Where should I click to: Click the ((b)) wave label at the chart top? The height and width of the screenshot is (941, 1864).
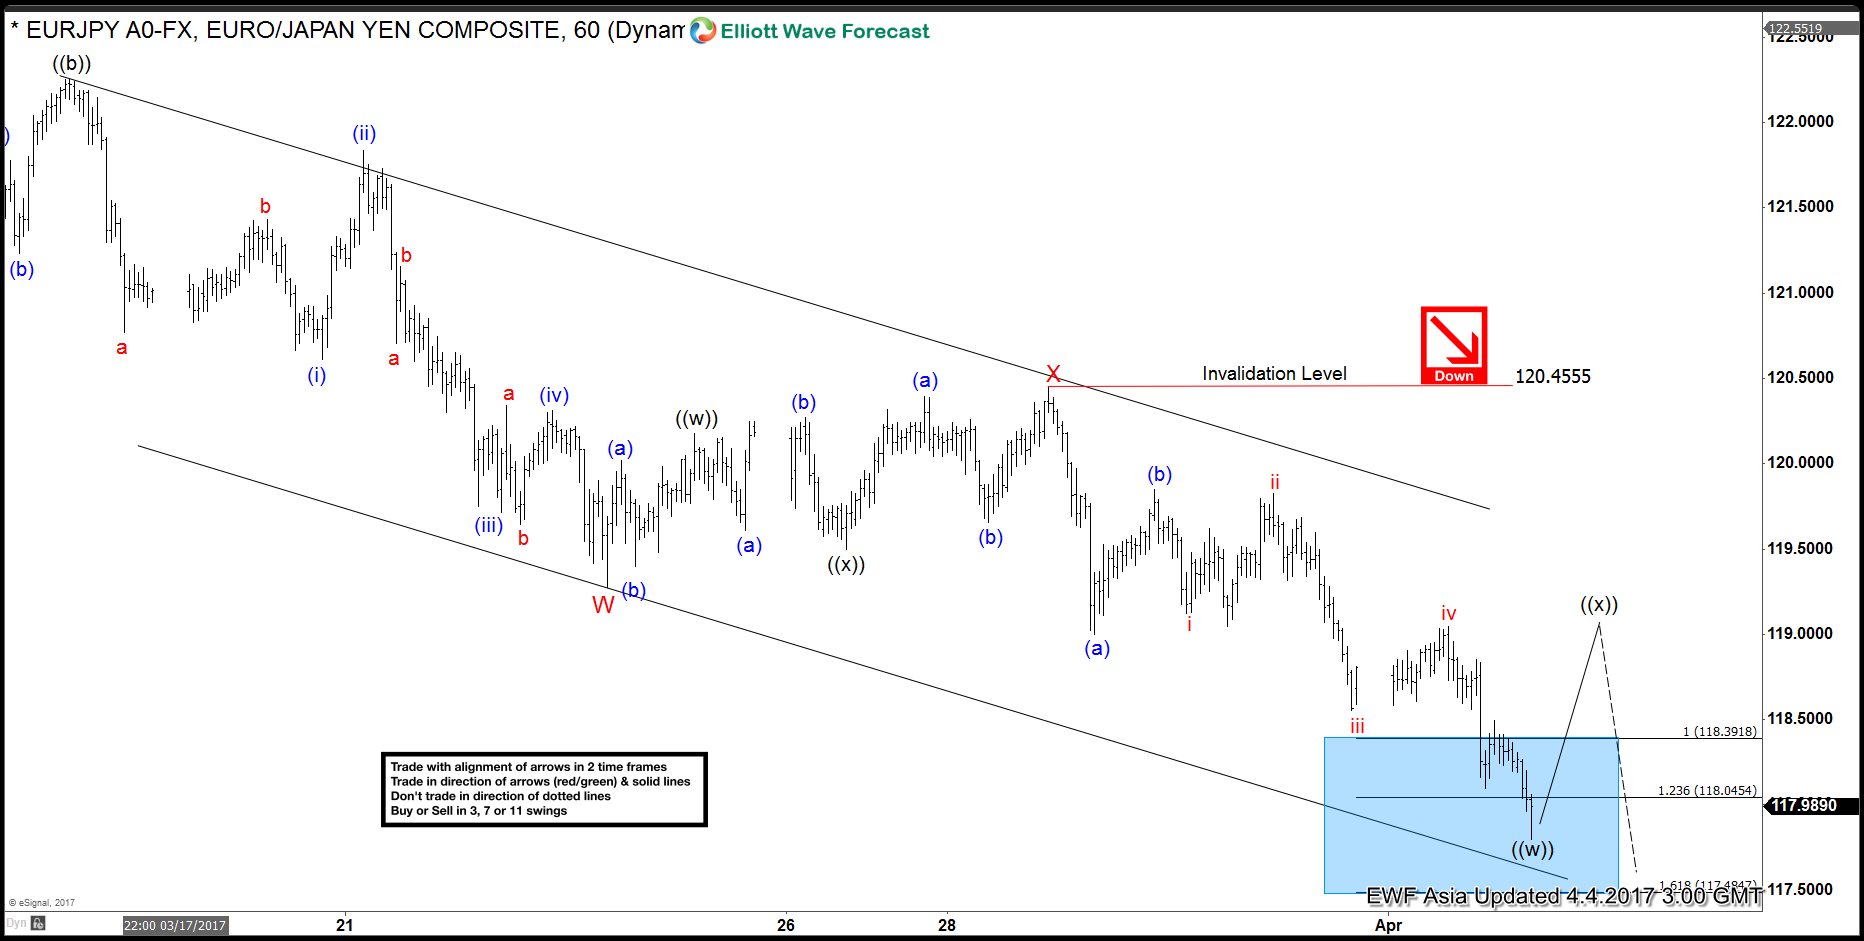click(x=72, y=62)
